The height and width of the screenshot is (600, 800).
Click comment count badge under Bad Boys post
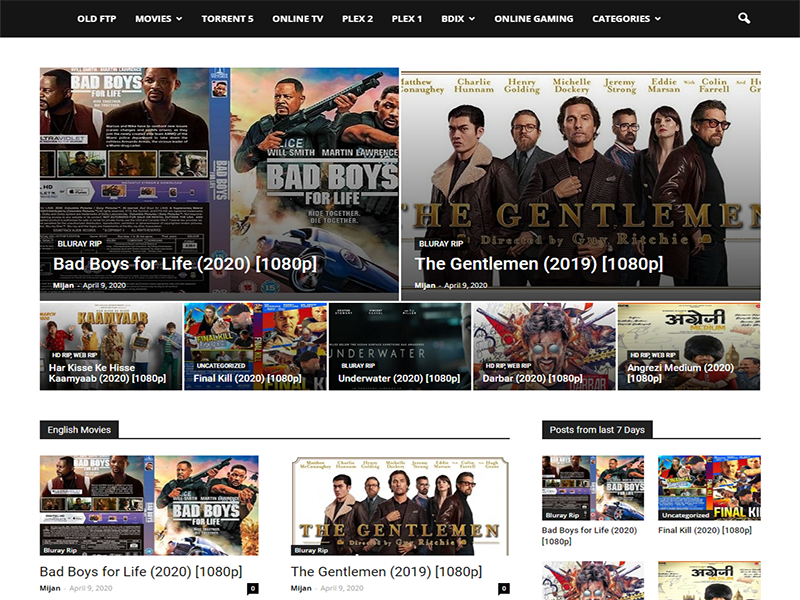253,589
